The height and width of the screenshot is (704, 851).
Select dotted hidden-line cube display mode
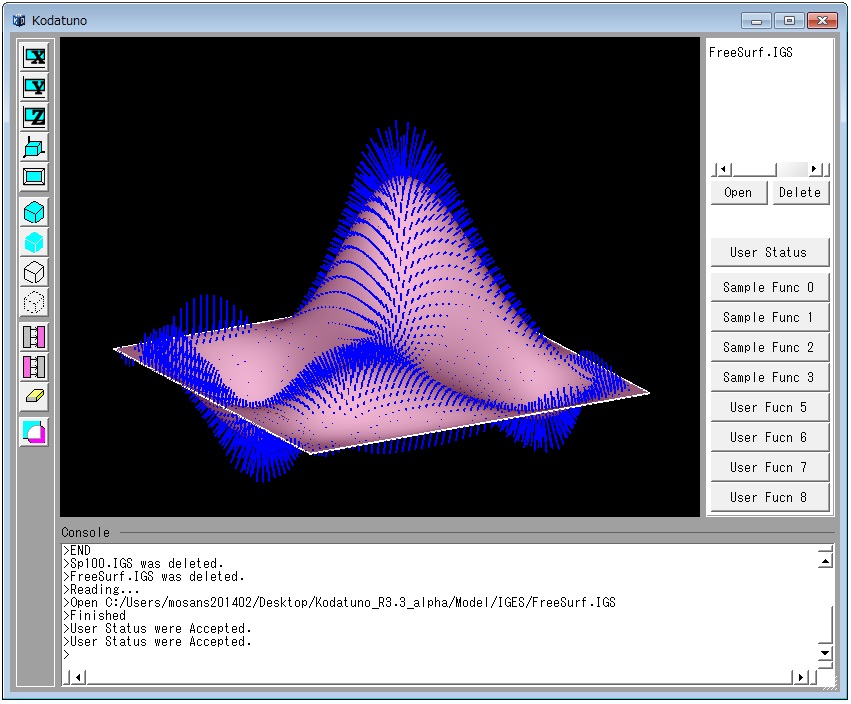coord(34,303)
